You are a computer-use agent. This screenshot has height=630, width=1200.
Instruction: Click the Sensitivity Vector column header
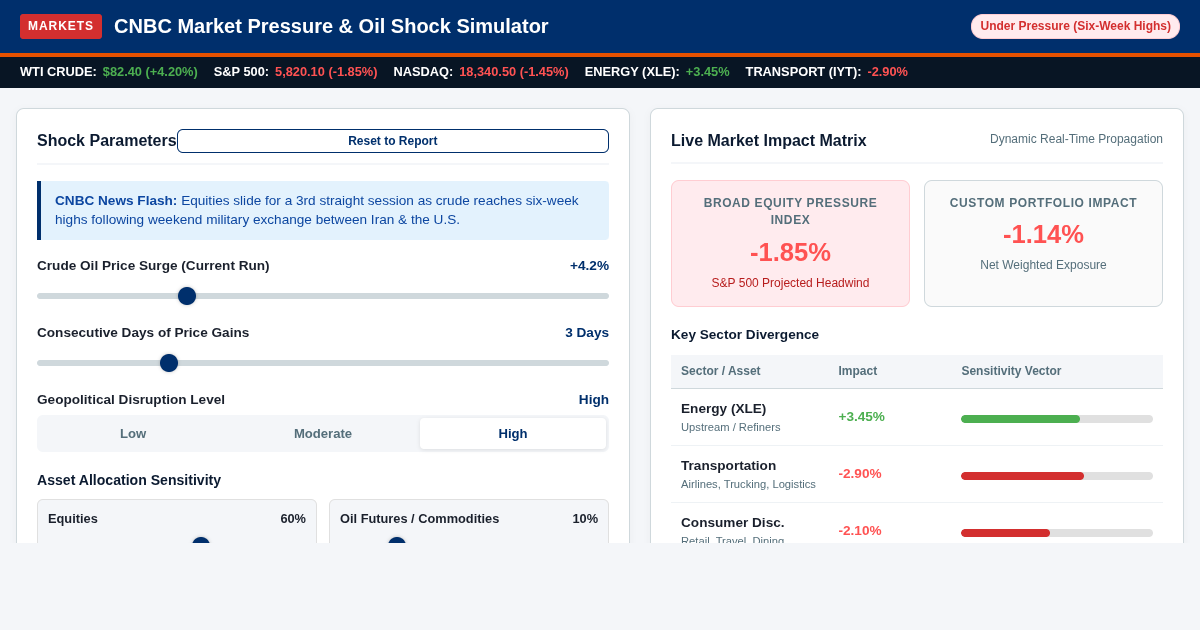[x=1011, y=371]
